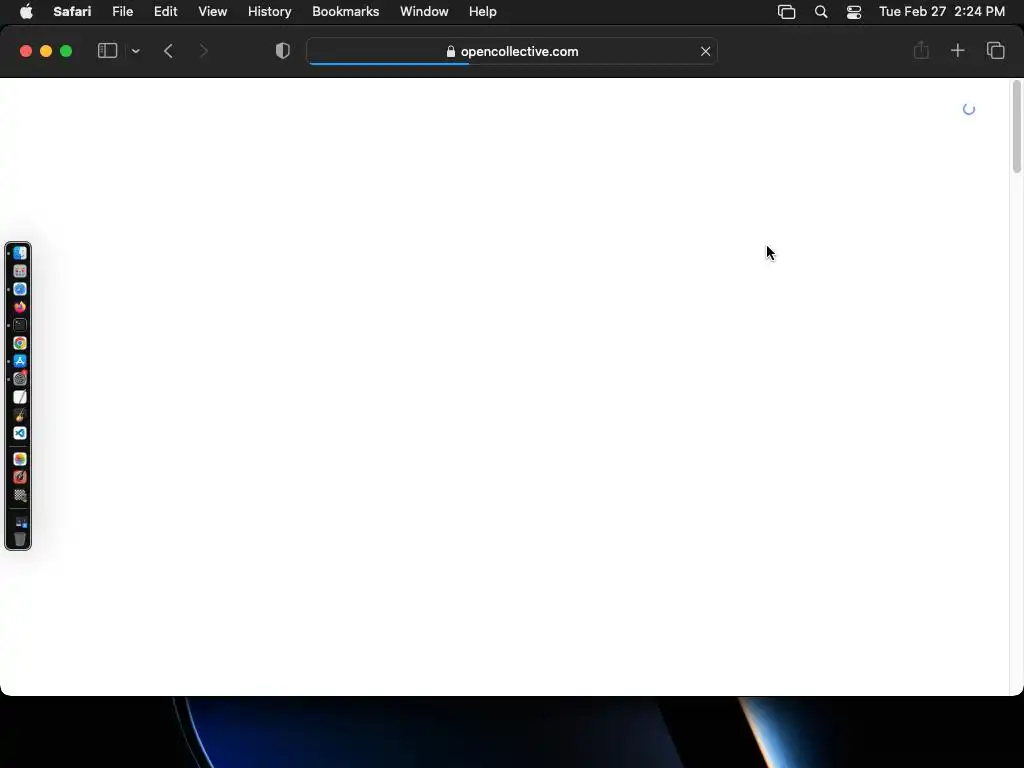Viewport: 1024px width, 768px height.
Task: Open the stacked windows item in dock
Action: (20, 522)
